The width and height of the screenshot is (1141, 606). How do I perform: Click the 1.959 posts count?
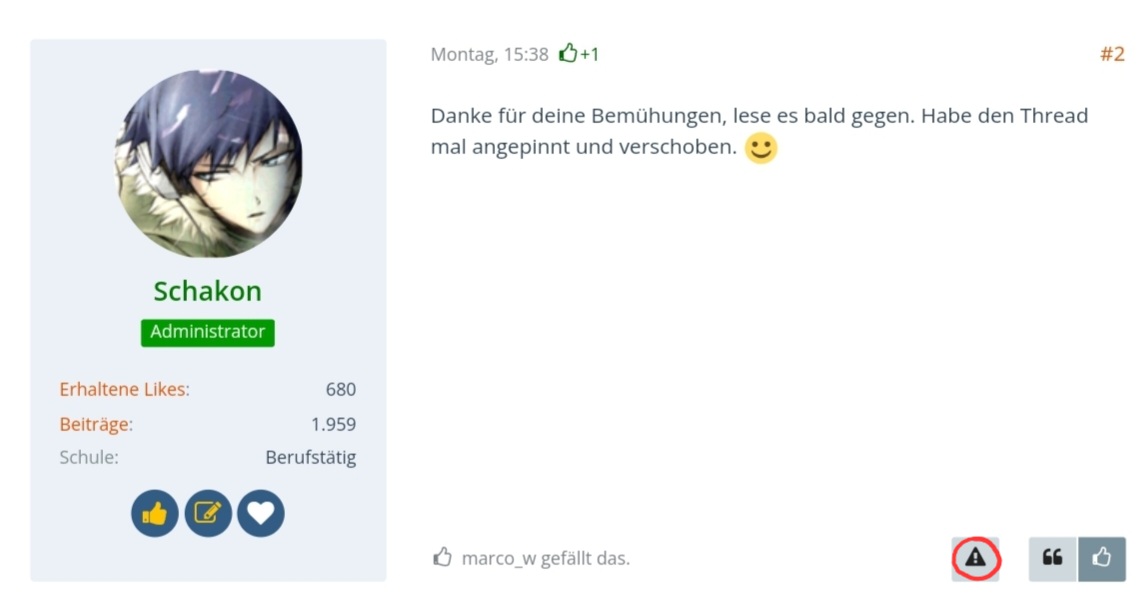(x=333, y=424)
